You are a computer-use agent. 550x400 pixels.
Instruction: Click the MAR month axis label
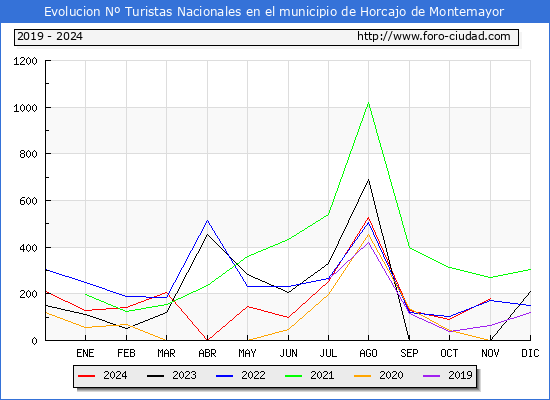(167, 353)
